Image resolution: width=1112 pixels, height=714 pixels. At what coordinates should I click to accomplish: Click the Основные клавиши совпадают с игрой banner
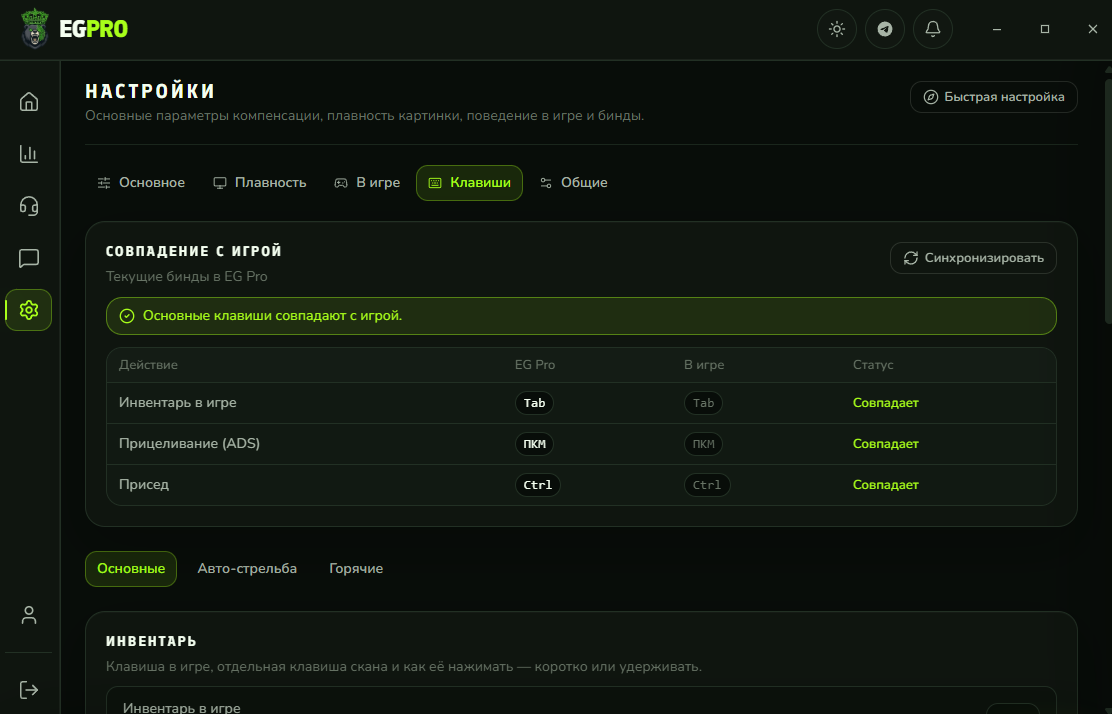point(582,316)
